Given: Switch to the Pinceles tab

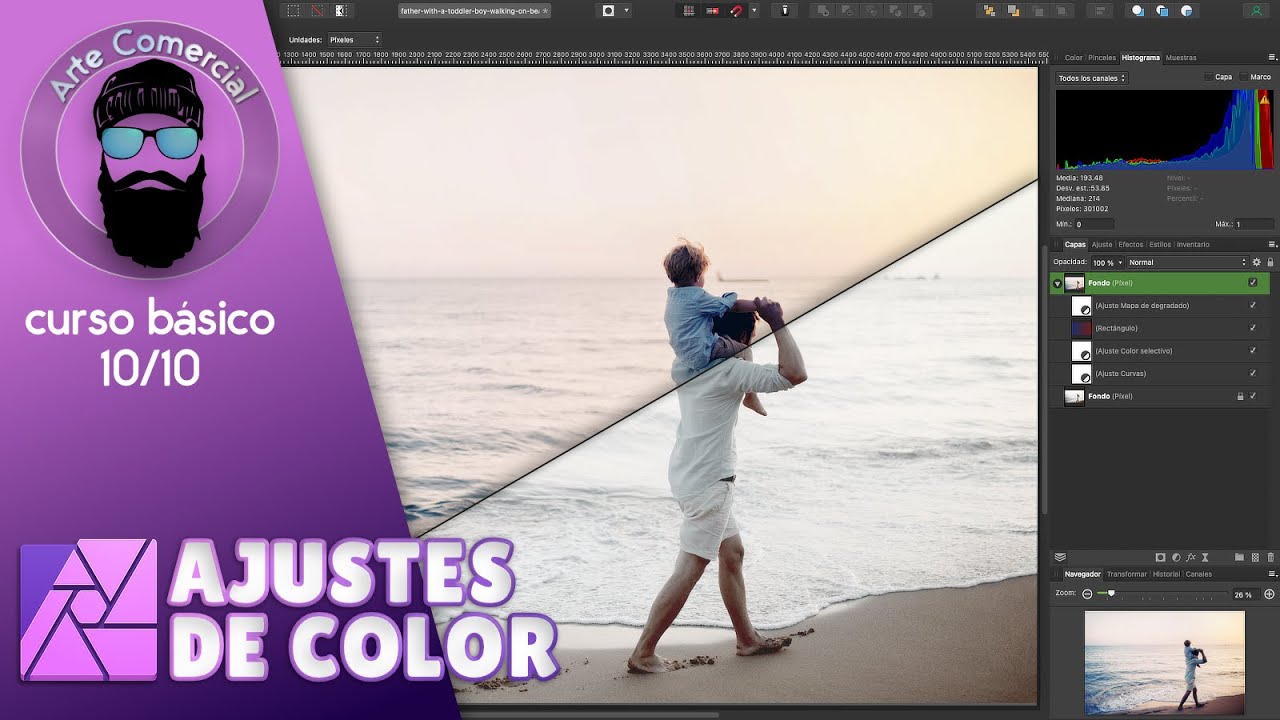Looking at the screenshot, I should (1102, 57).
